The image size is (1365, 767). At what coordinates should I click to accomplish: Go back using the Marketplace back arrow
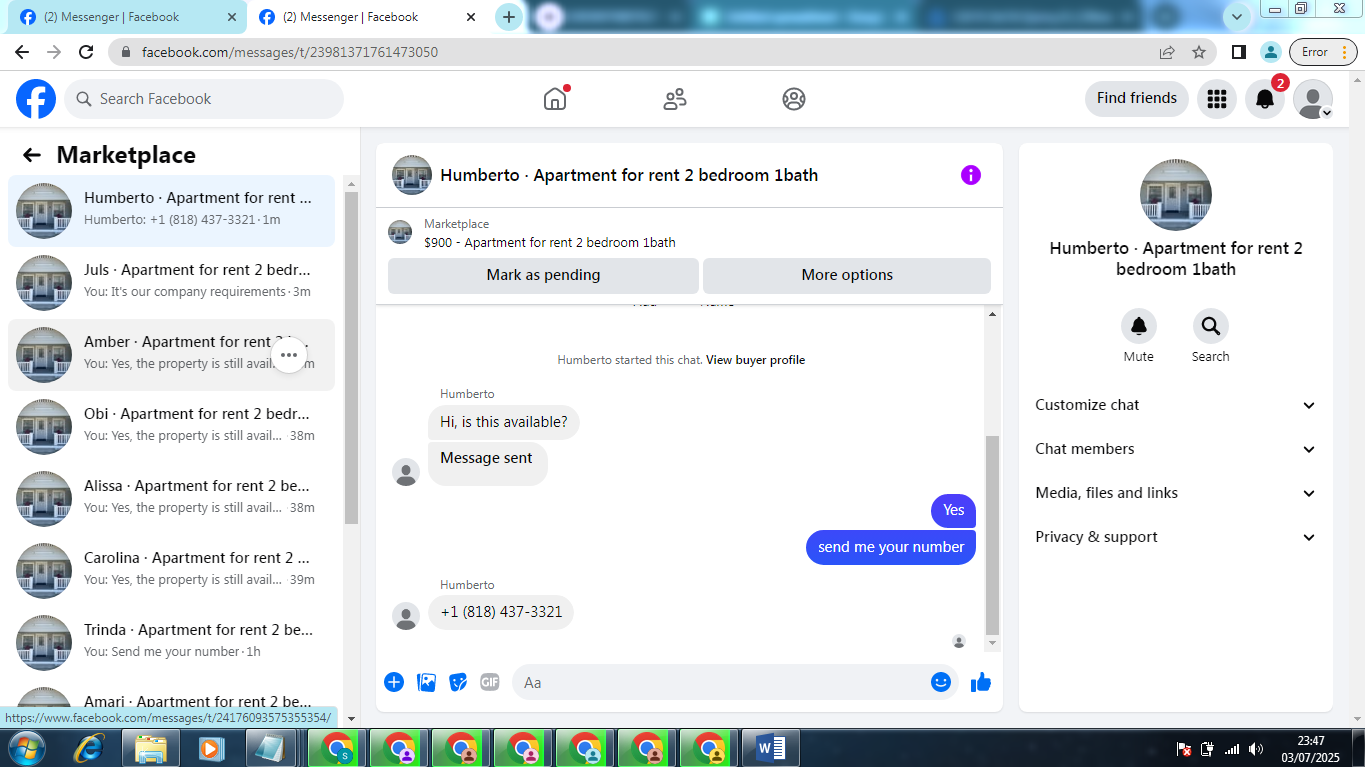tap(32, 155)
